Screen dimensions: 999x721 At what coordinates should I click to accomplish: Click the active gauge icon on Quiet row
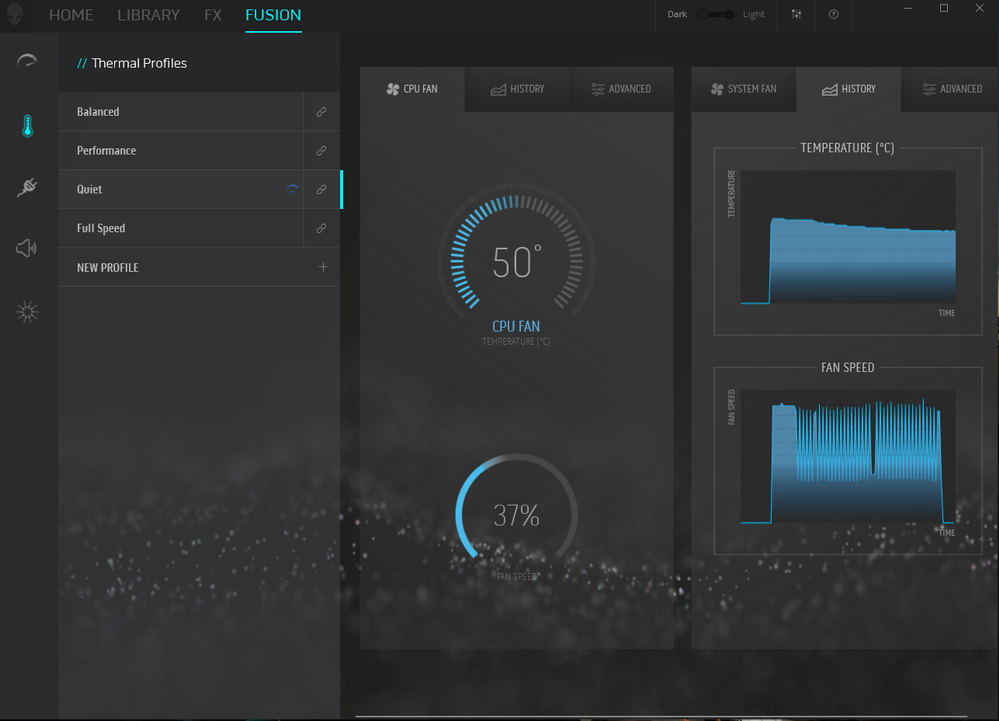292,189
